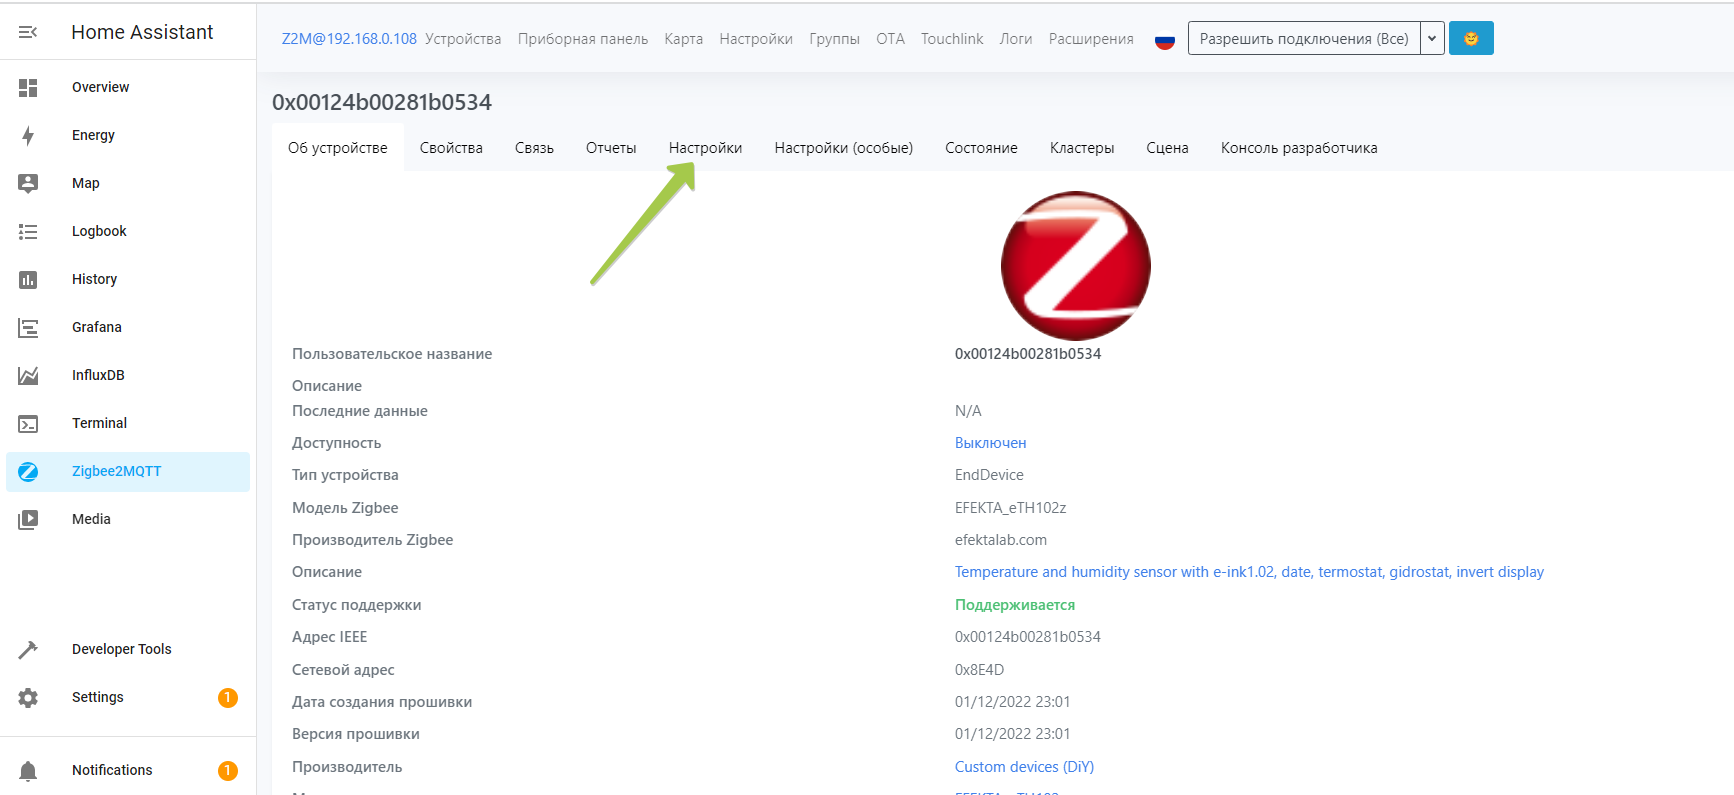
Task: Switch to the Отчеты tab
Action: 611,148
